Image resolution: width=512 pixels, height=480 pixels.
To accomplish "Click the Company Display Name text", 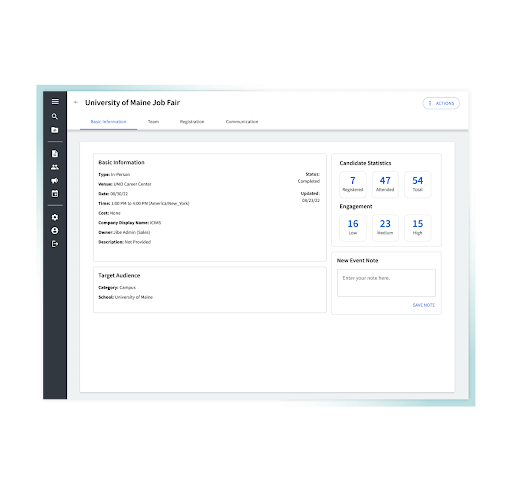I will 129,223.
